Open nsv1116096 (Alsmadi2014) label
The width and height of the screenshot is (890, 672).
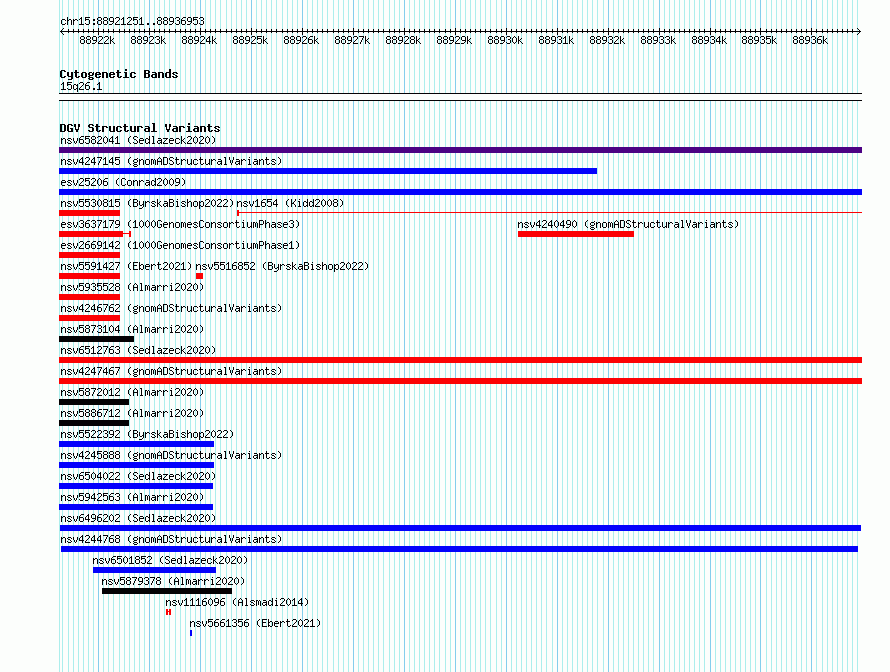click(237, 602)
